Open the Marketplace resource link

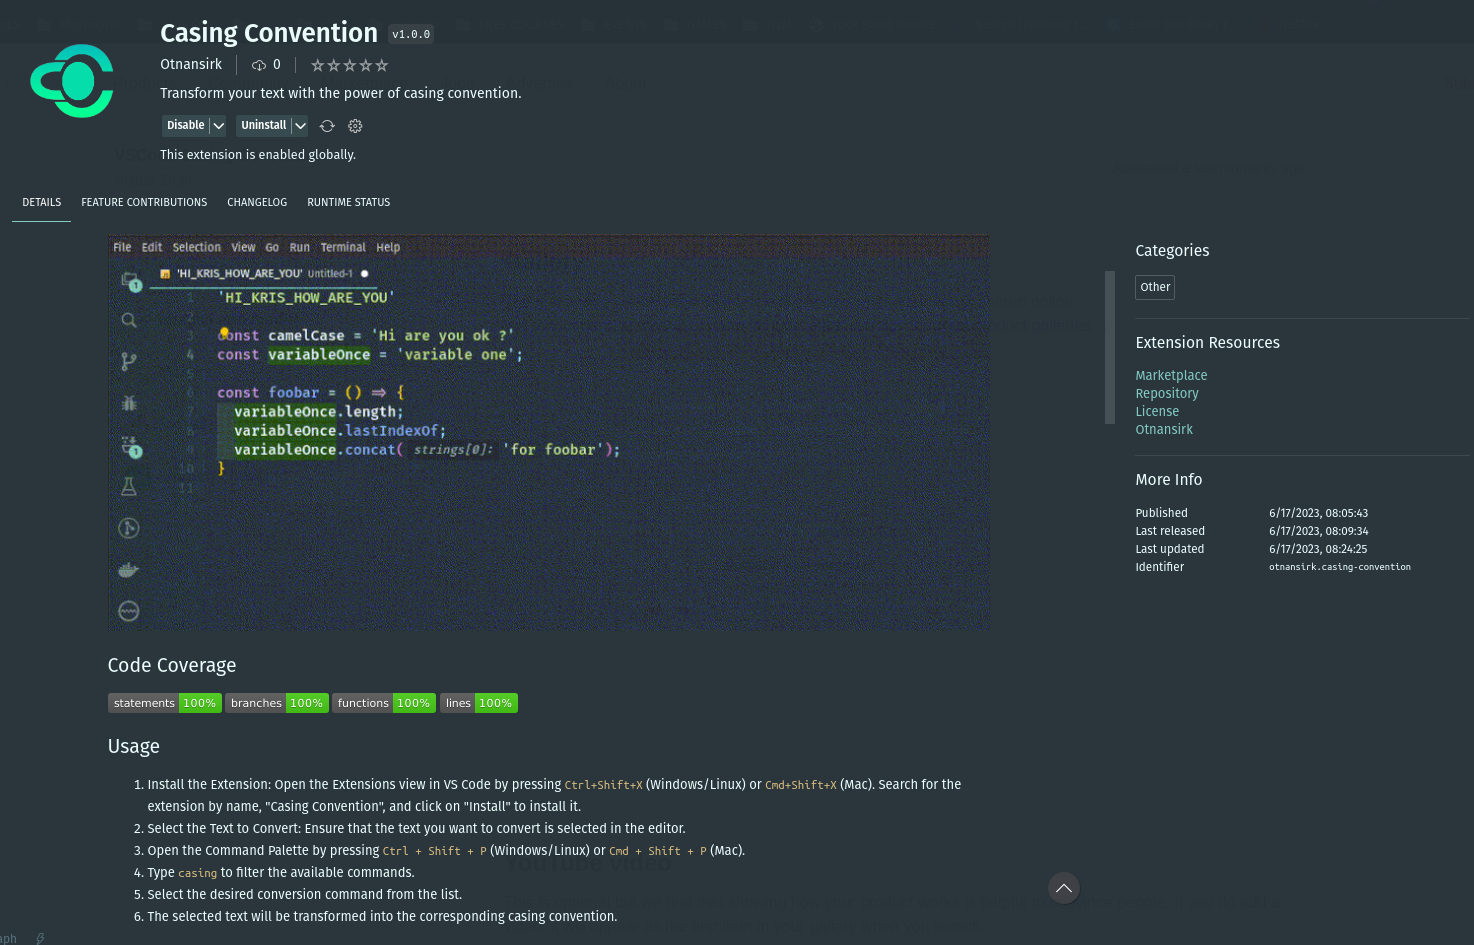tap(1171, 375)
